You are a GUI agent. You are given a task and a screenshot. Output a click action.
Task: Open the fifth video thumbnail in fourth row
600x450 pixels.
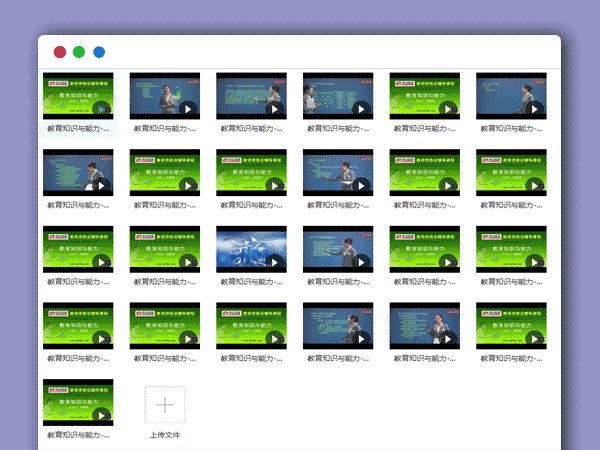(424, 325)
